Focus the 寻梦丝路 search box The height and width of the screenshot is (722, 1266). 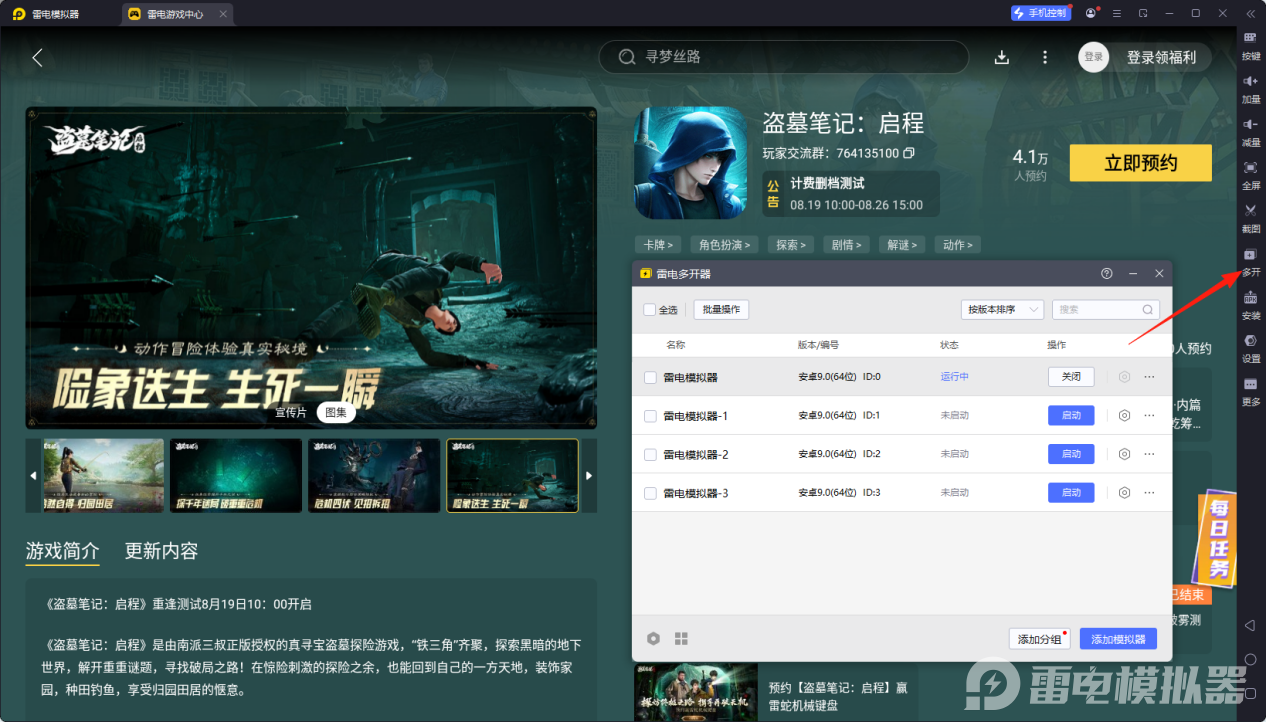[784, 57]
